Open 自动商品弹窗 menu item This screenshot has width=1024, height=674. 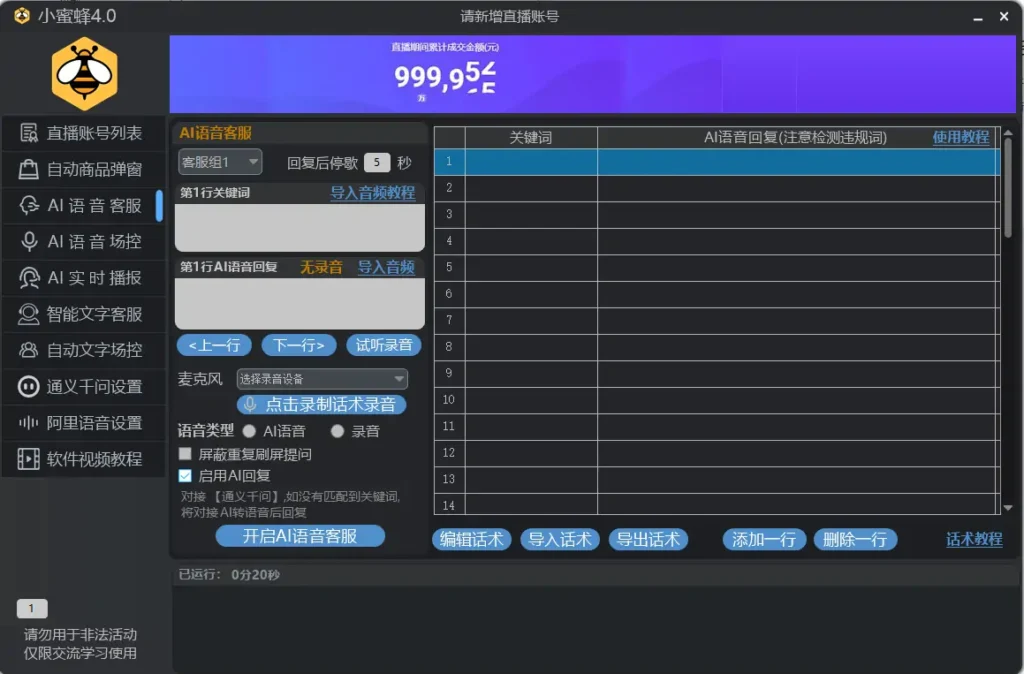(x=83, y=169)
